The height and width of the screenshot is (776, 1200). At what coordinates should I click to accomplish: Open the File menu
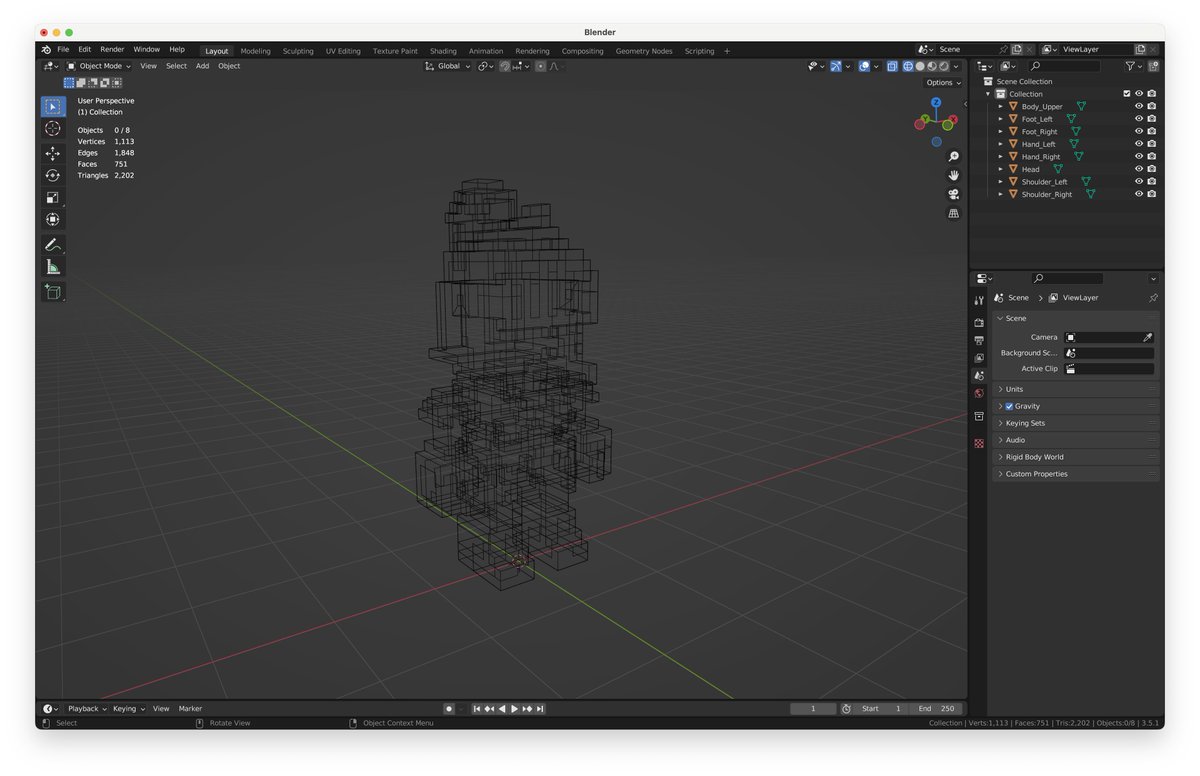coord(63,50)
